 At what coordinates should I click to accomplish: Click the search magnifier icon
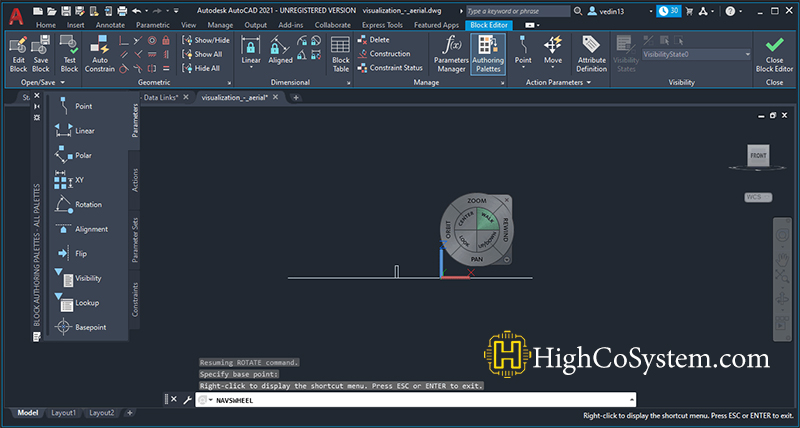[578, 11]
